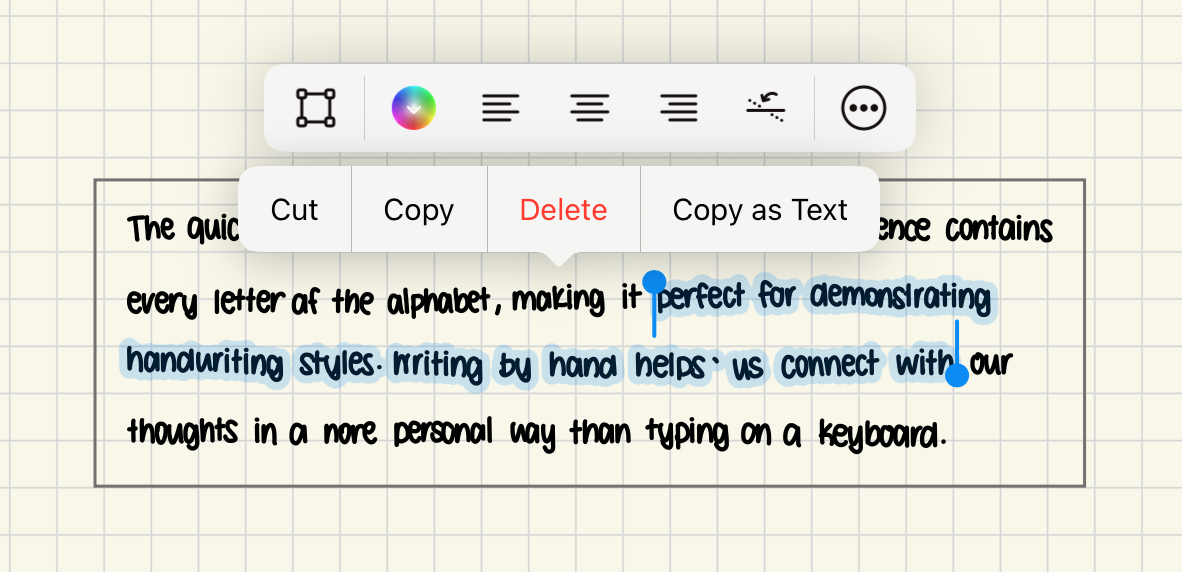Click the selection end handle after "with"

957,375
